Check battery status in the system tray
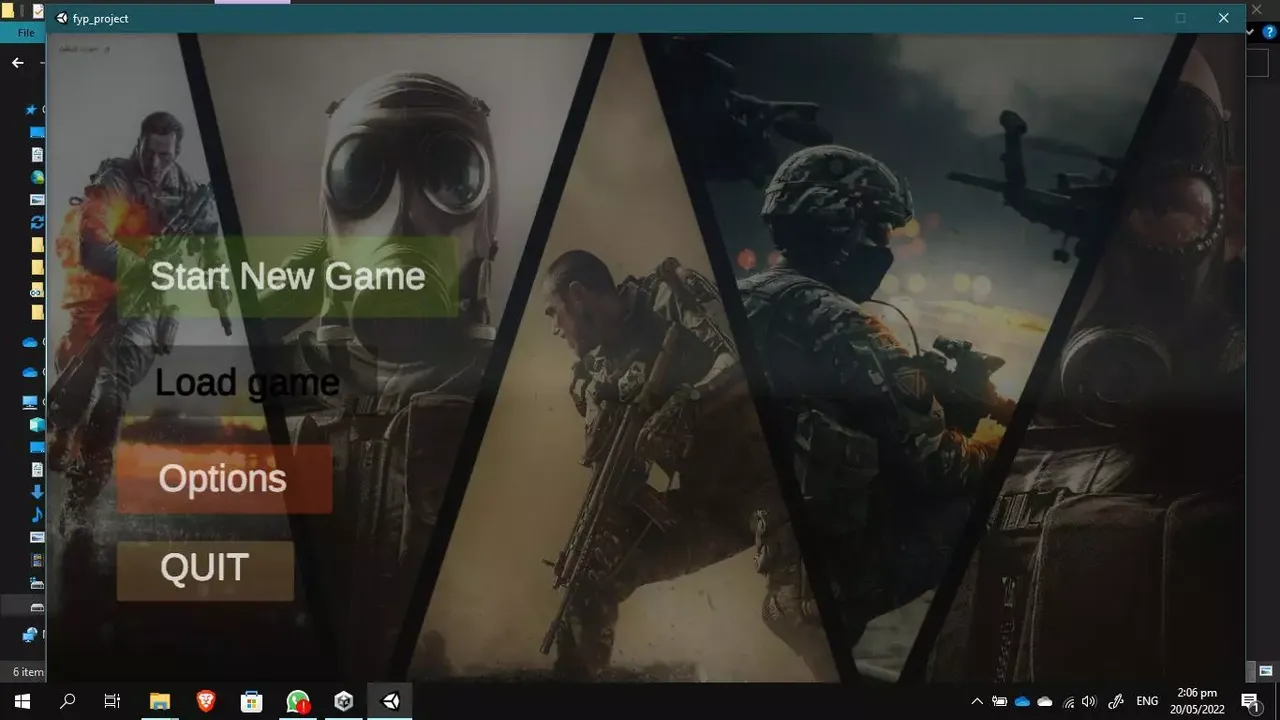Viewport: 1280px width, 720px height. click(x=999, y=701)
